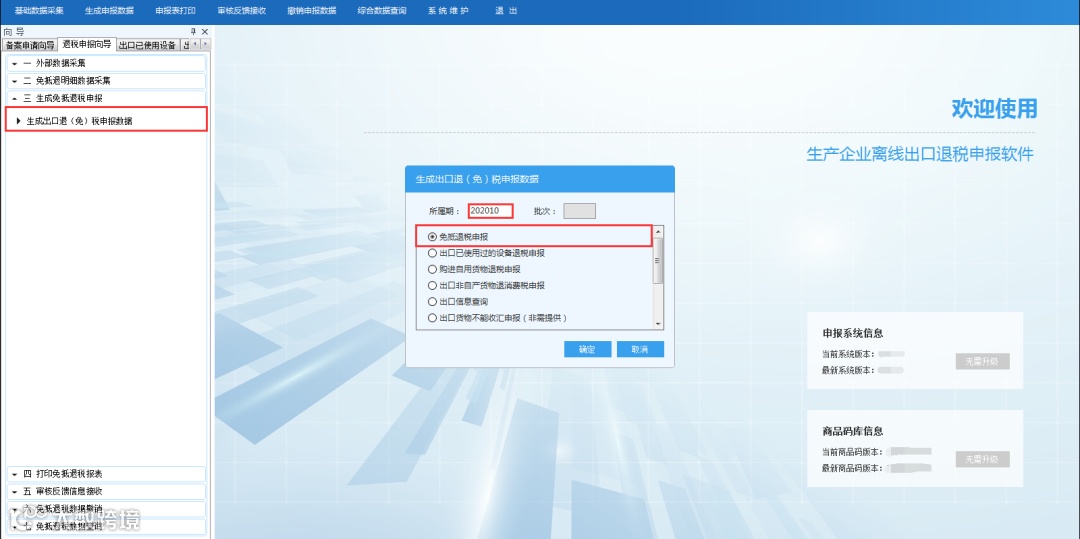1080x539 pixels.
Task: Click the 生成出口退（免）税申报数据 dialog title
Action: tap(477, 179)
